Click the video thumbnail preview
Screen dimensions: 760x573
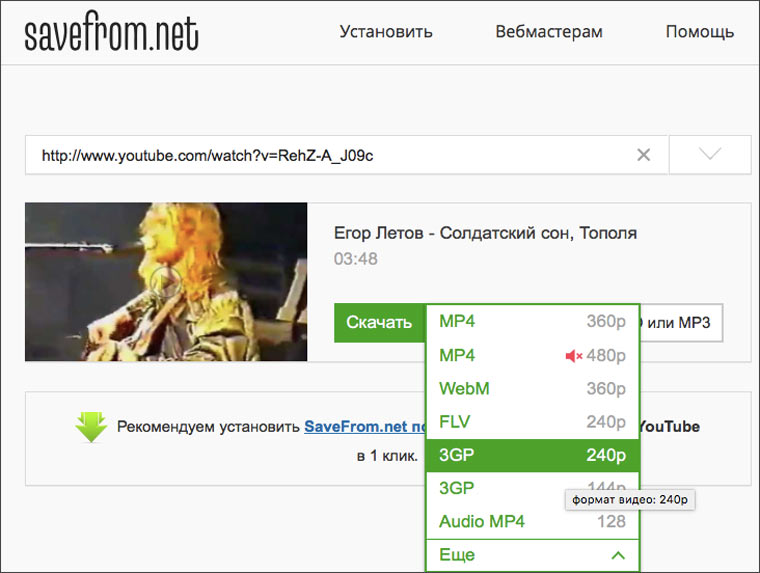point(166,282)
